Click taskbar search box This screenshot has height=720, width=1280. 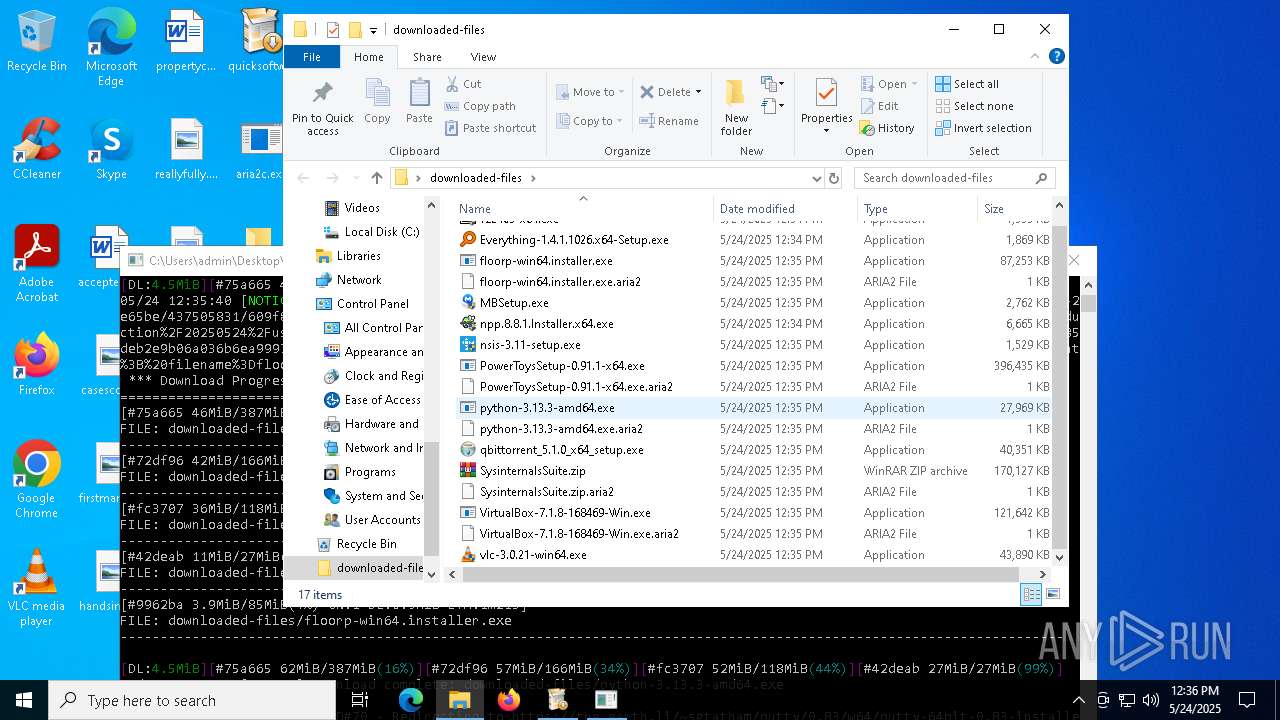192,700
